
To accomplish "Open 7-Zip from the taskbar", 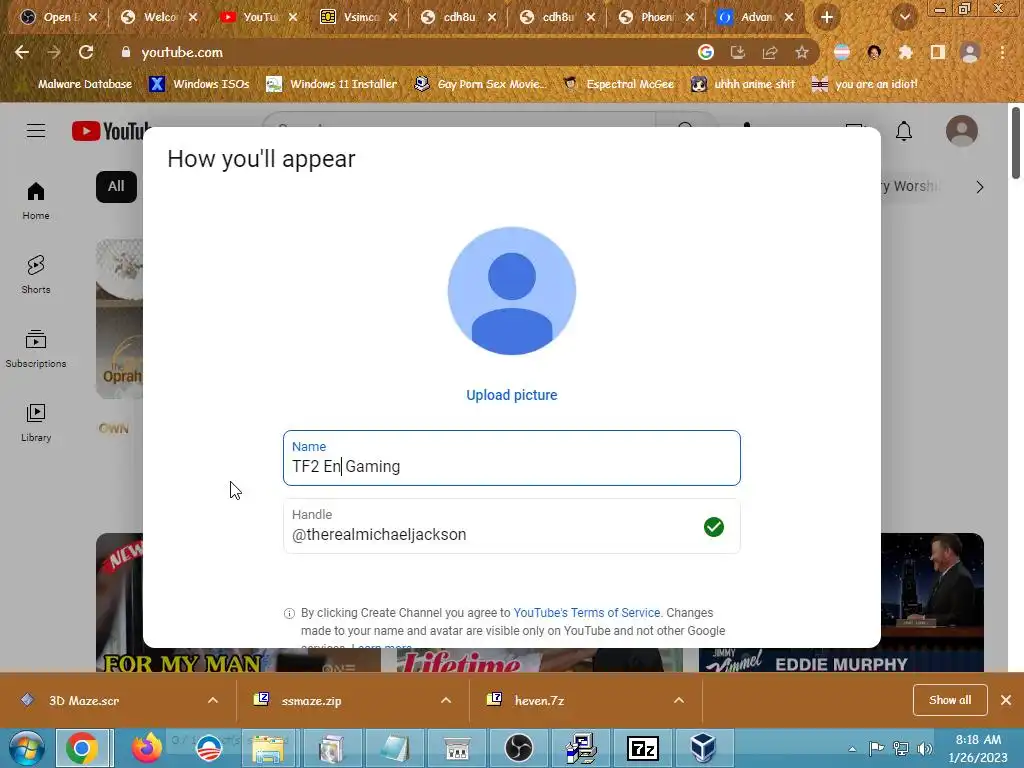I will (643, 748).
